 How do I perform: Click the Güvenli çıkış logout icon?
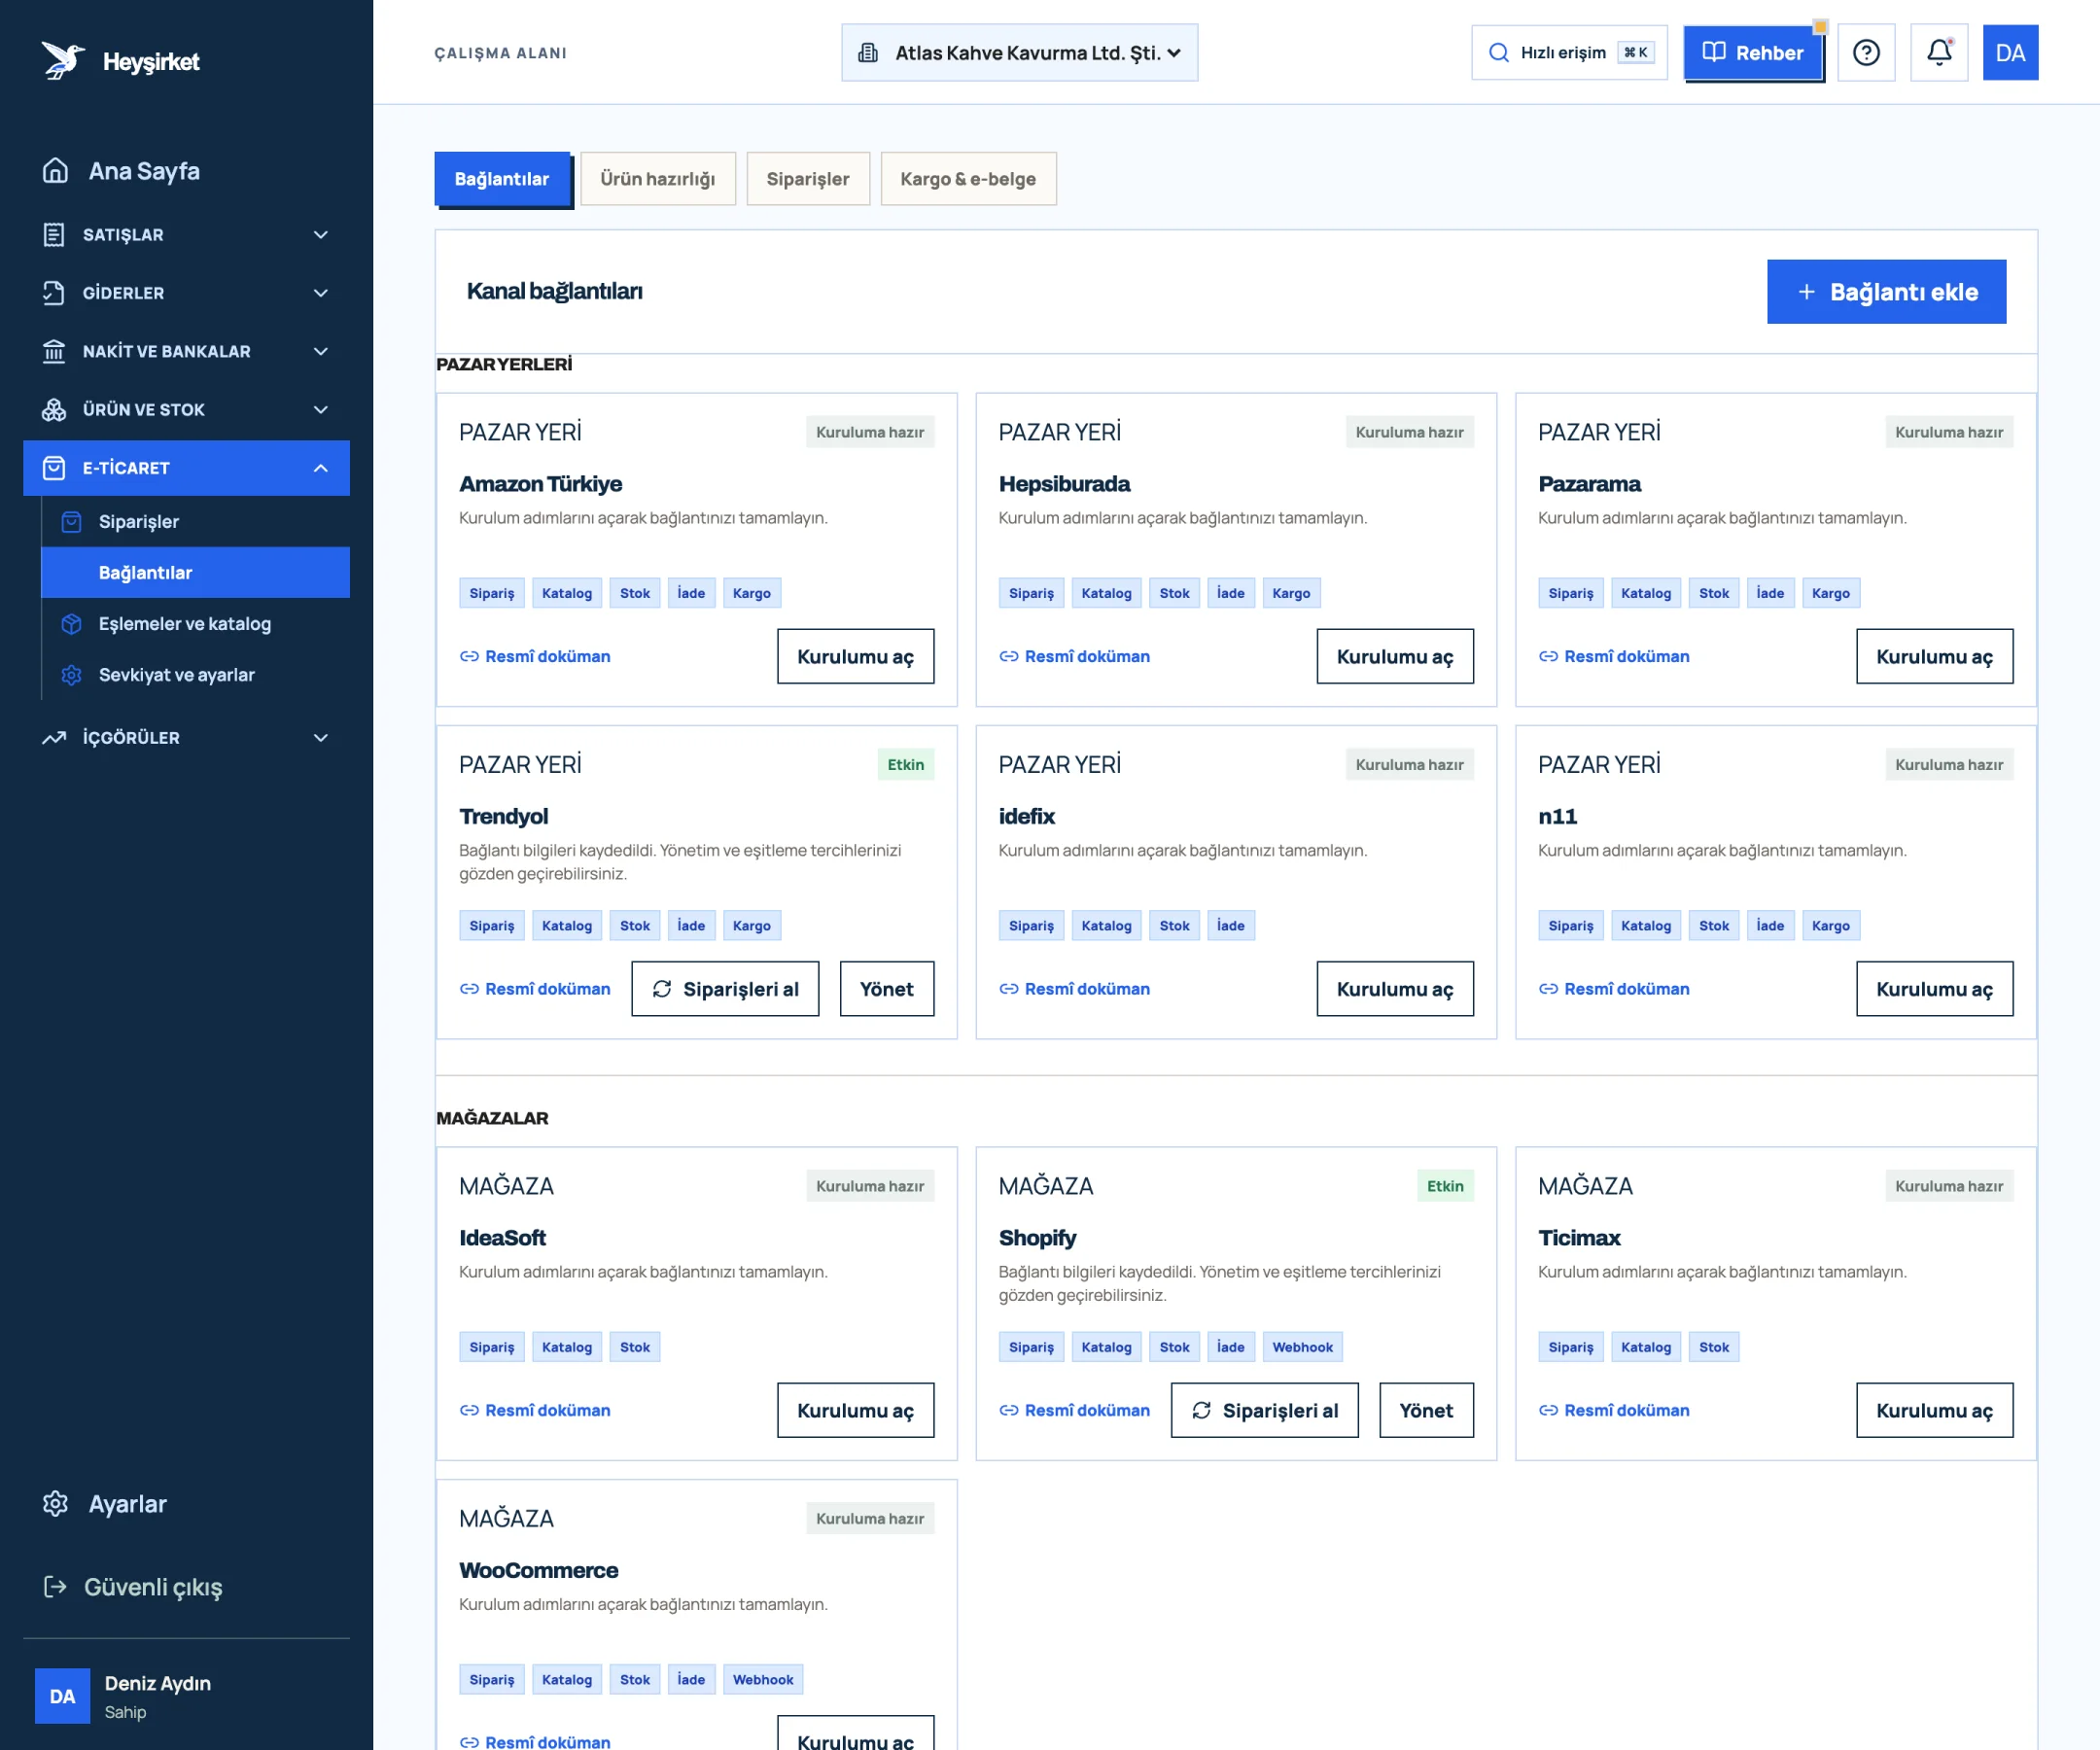click(55, 1586)
